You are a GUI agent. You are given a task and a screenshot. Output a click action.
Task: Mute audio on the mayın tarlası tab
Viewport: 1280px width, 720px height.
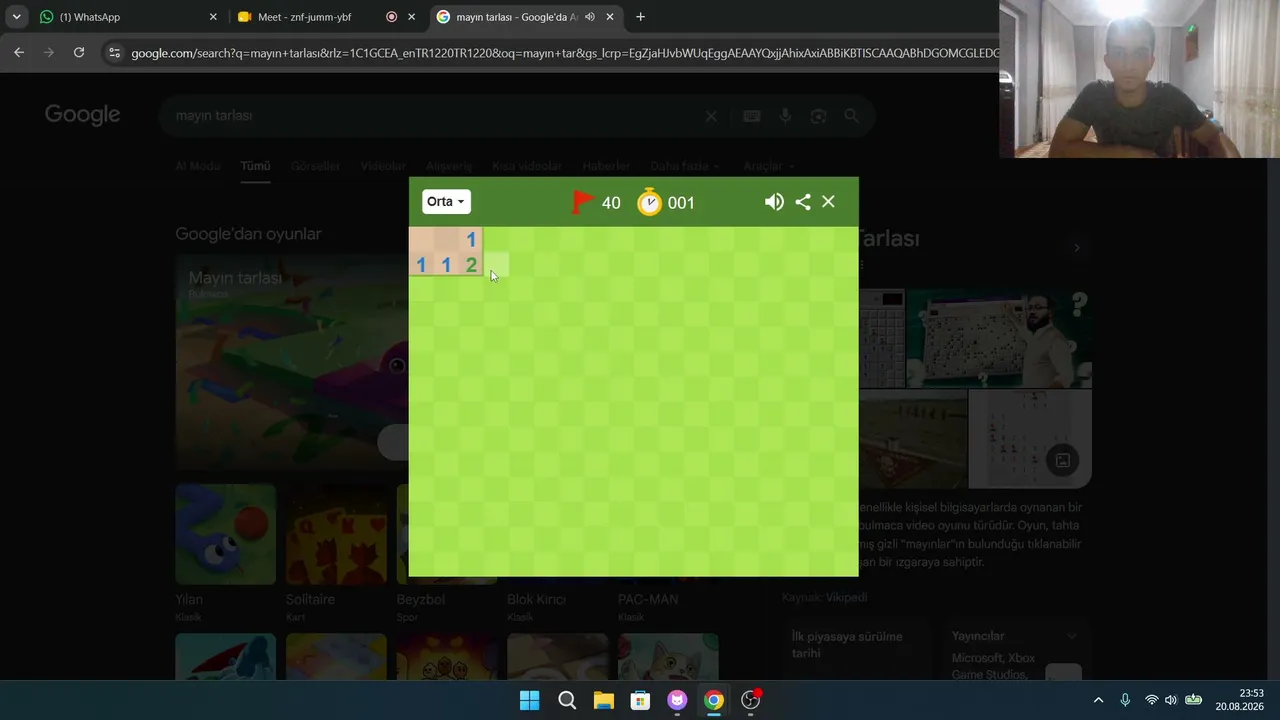coord(589,17)
